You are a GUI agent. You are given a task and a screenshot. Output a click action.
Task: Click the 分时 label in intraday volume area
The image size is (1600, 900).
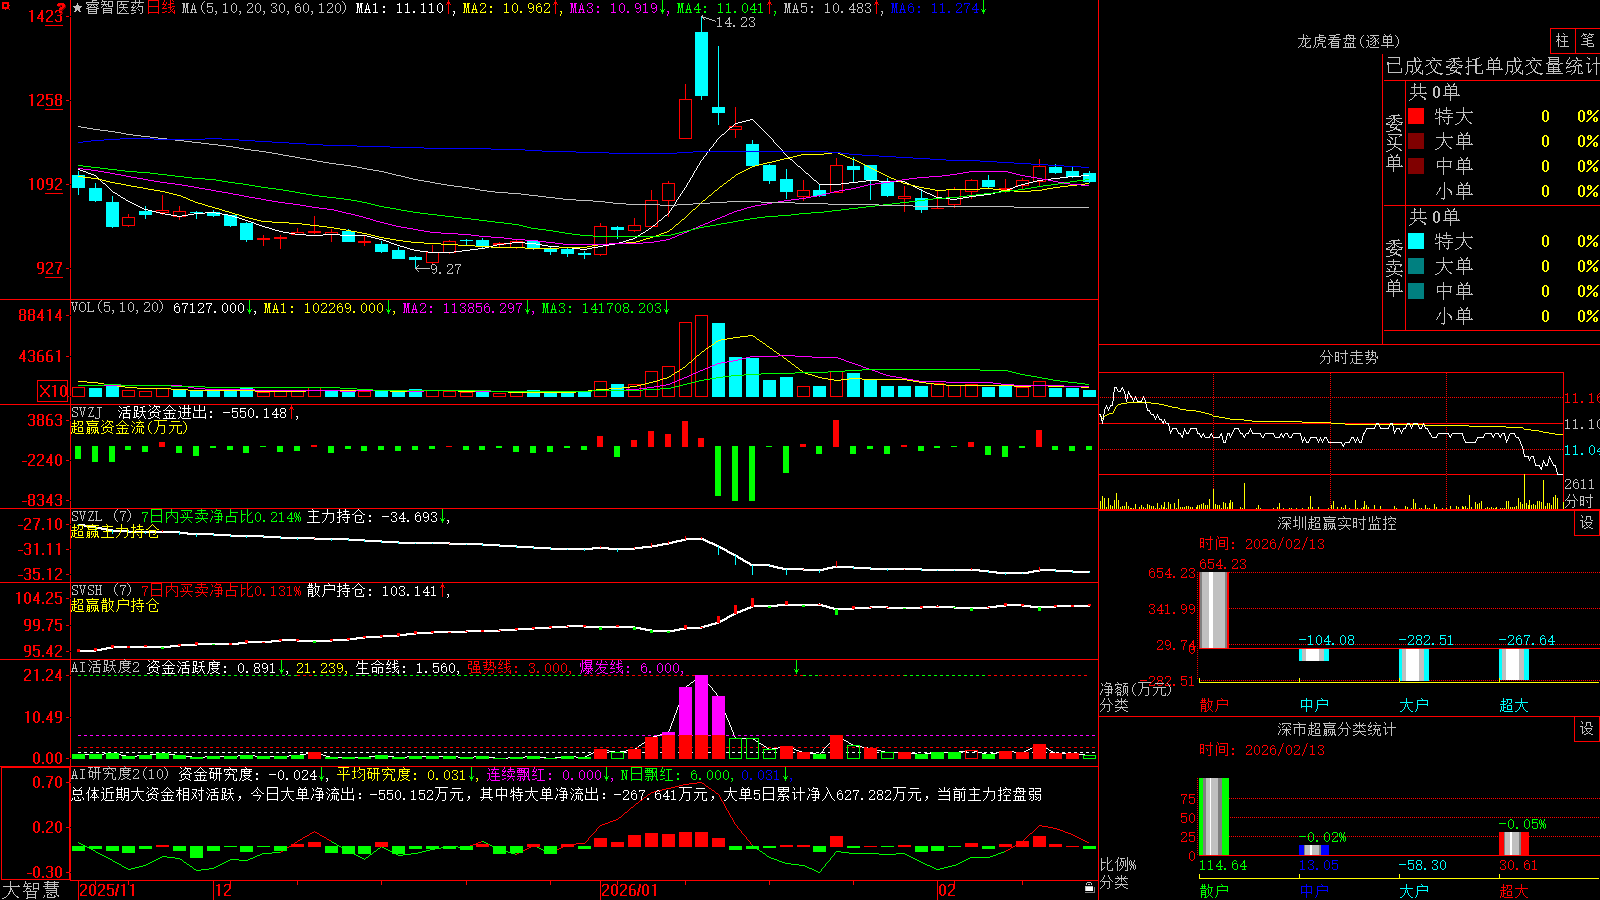pyautogui.click(x=1578, y=501)
